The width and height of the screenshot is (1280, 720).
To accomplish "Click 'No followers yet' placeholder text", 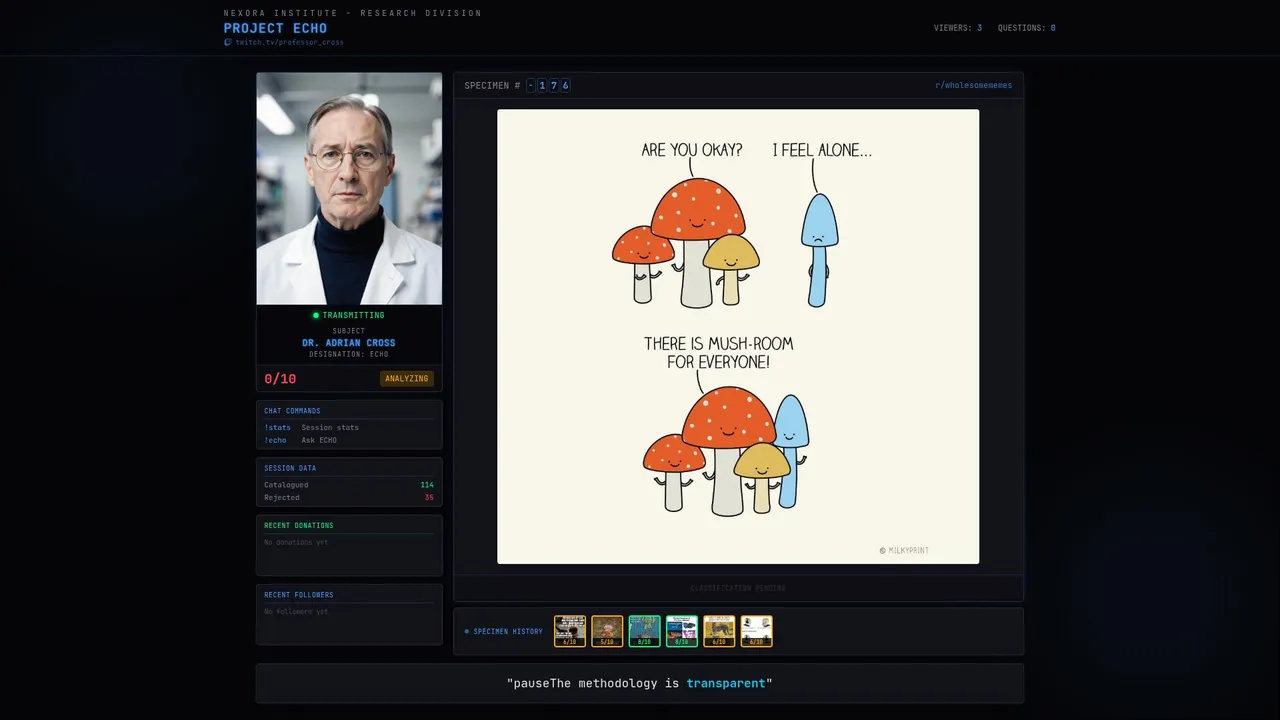I will click(x=296, y=611).
